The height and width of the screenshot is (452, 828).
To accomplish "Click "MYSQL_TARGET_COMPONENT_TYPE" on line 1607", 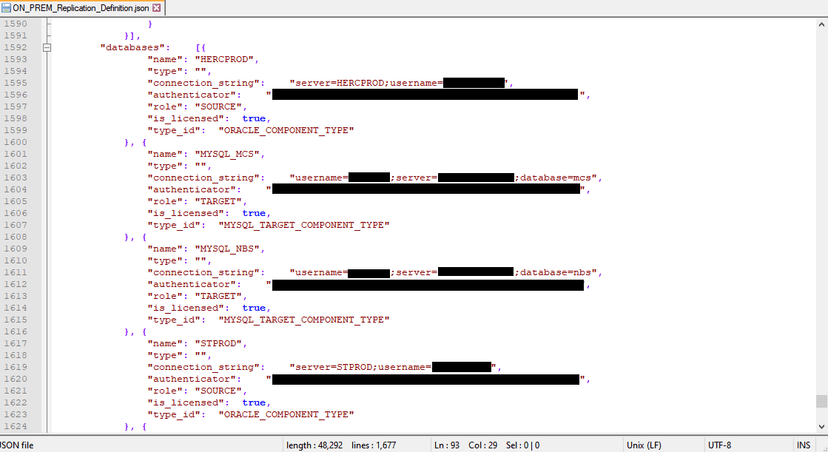I will tap(304, 225).
